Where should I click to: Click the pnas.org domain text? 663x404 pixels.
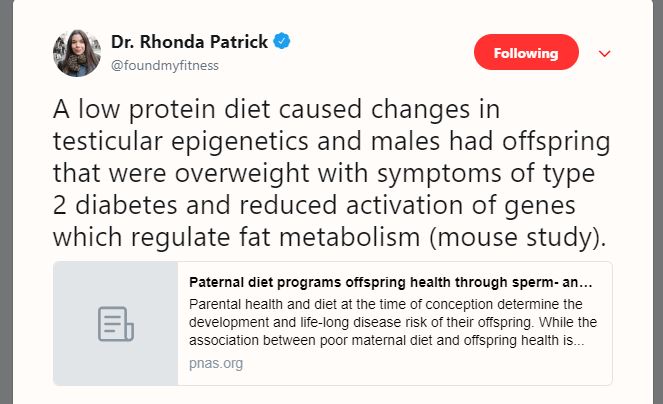tap(215, 363)
